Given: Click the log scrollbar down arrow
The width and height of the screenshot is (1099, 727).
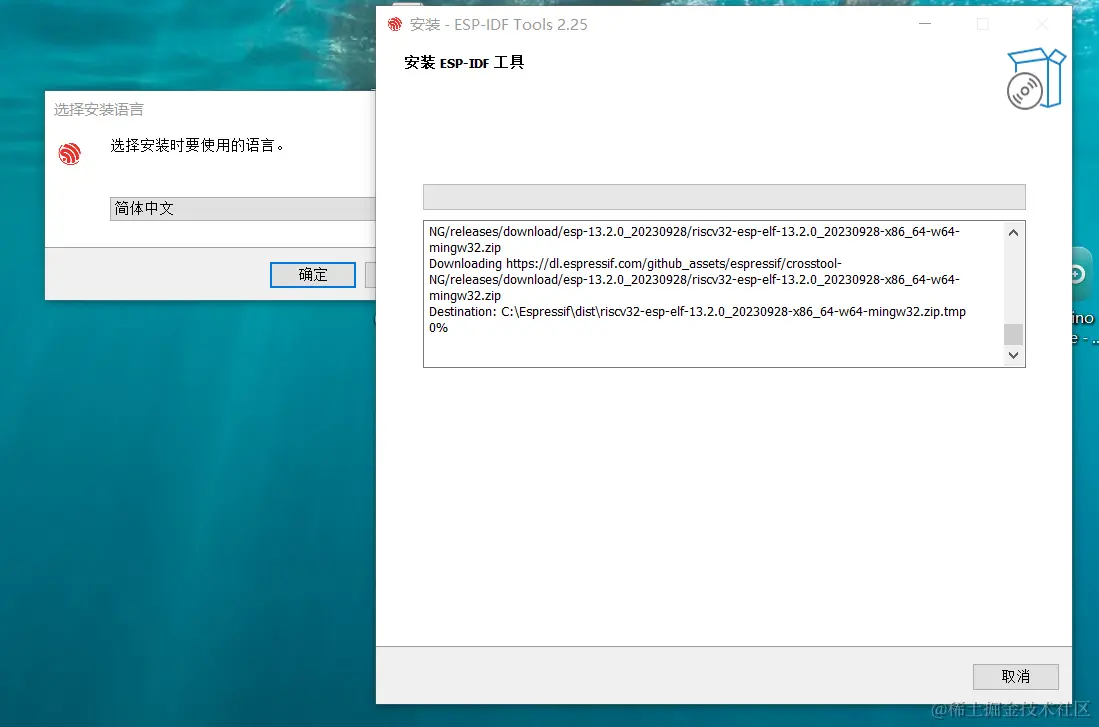Looking at the screenshot, I should pyautogui.click(x=1013, y=355).
